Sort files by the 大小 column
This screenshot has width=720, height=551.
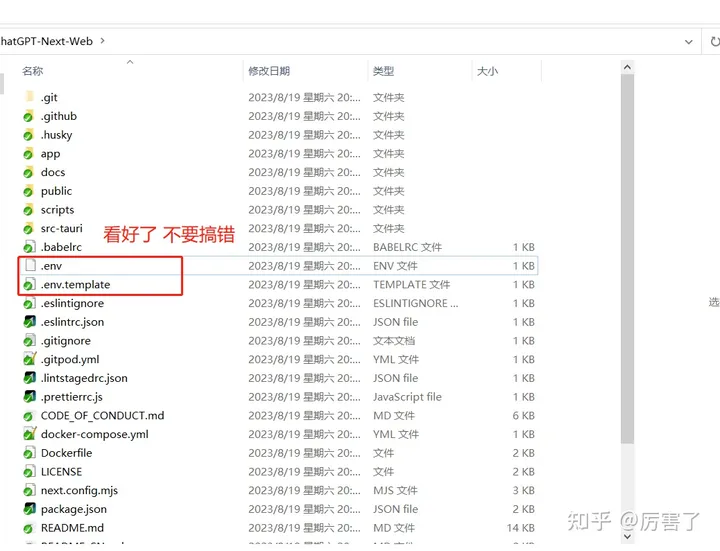488,71
